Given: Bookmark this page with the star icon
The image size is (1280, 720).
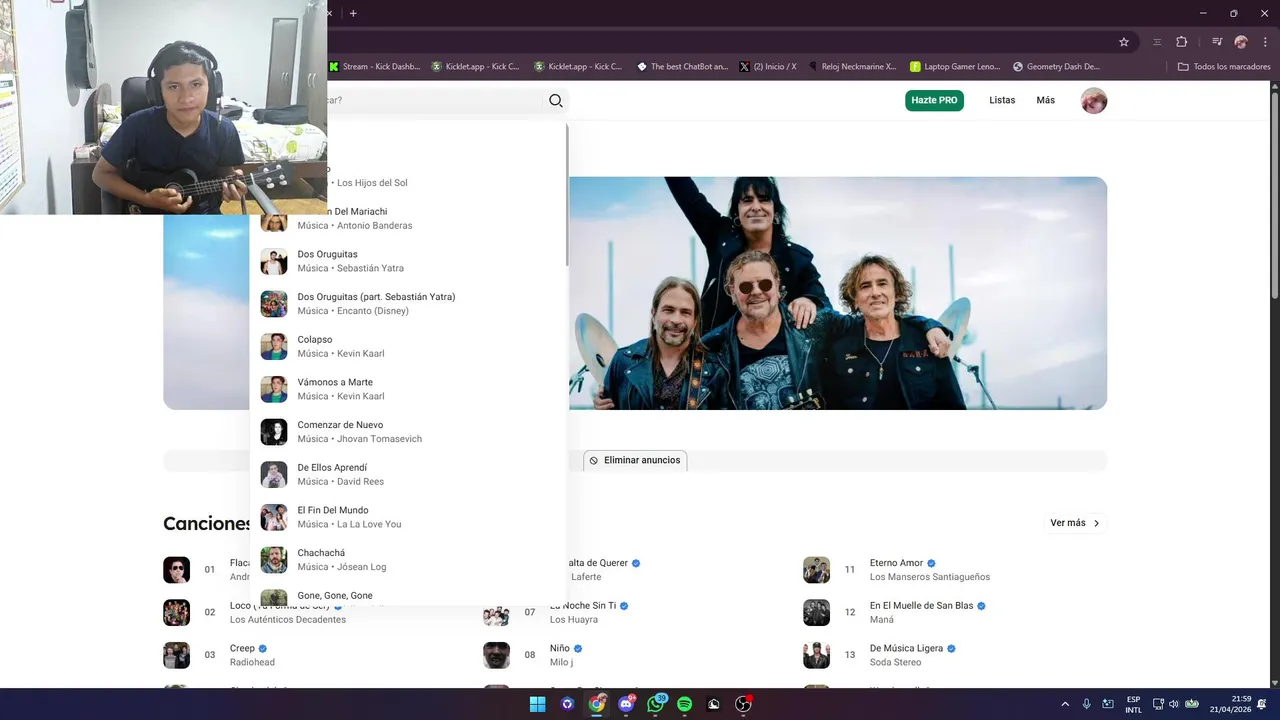Looking at the screenshot, I should click(x=1124, y=42).
